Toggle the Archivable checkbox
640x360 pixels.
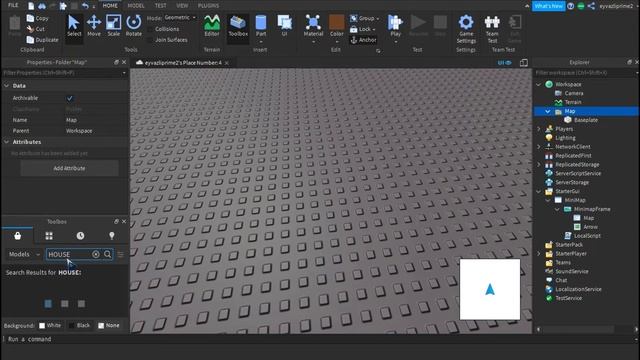click(x=69, y=98)
